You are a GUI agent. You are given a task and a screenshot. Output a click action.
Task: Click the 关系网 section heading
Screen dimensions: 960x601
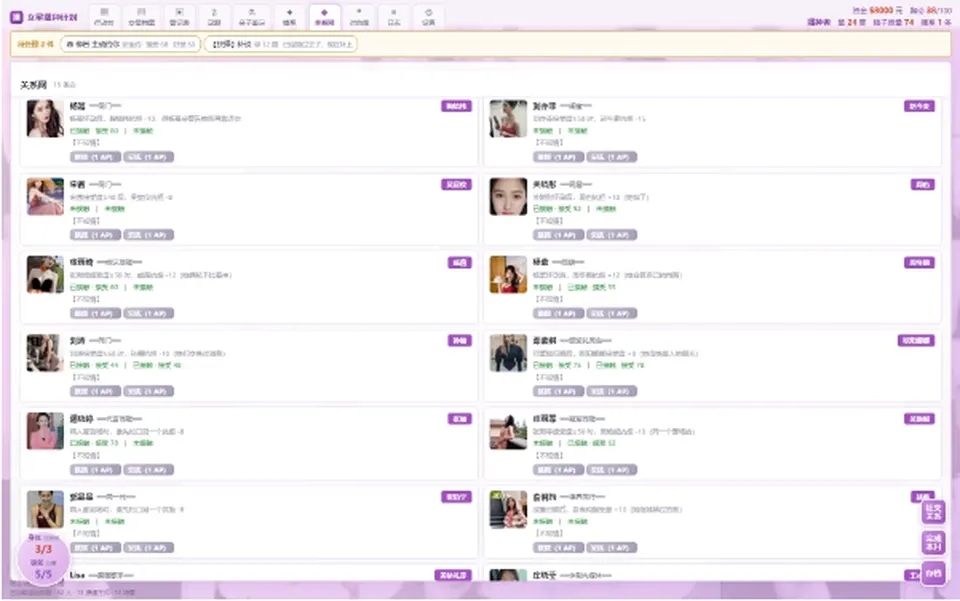click(34, 84)
